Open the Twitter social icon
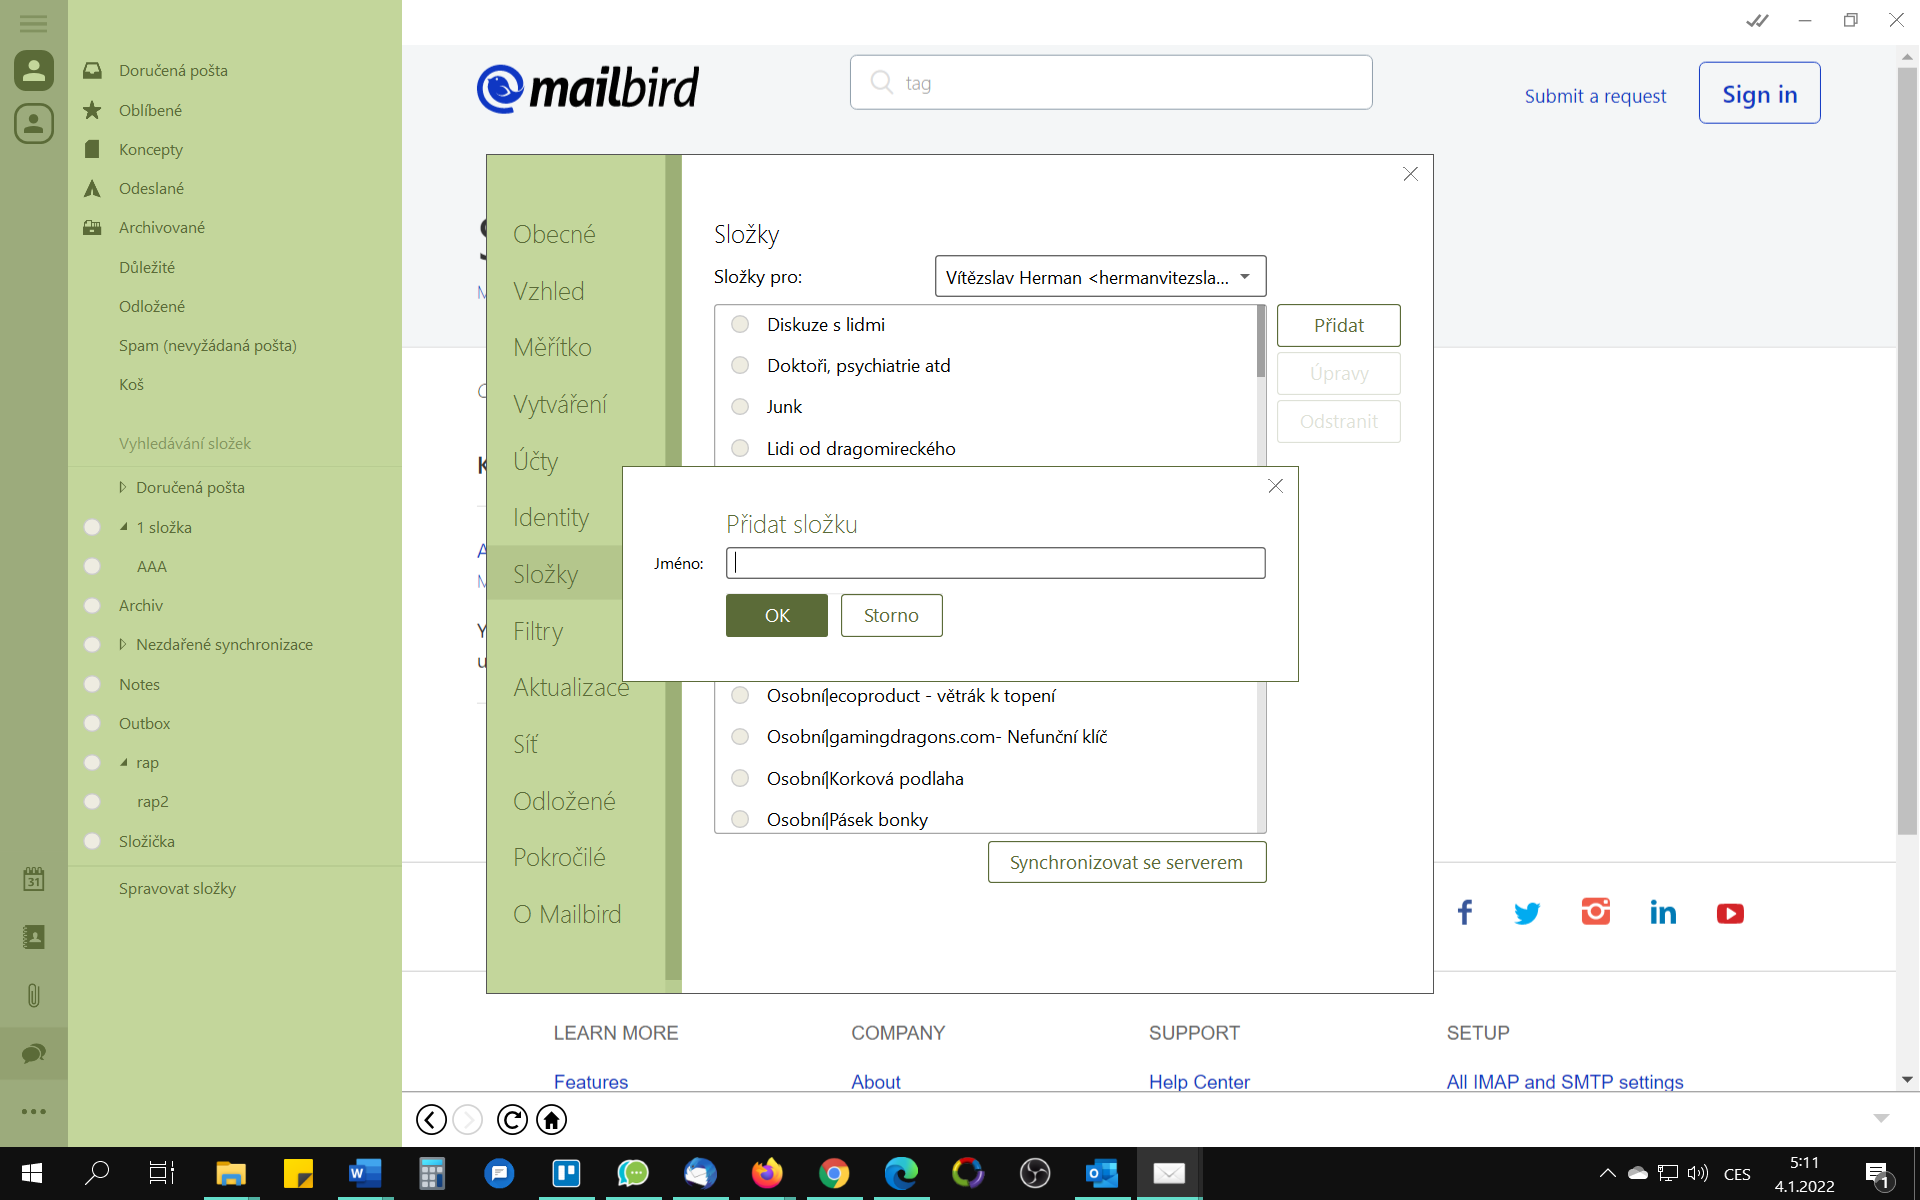Image resolution: width=1920 pixels, height=1200 pixels. 1527,913
